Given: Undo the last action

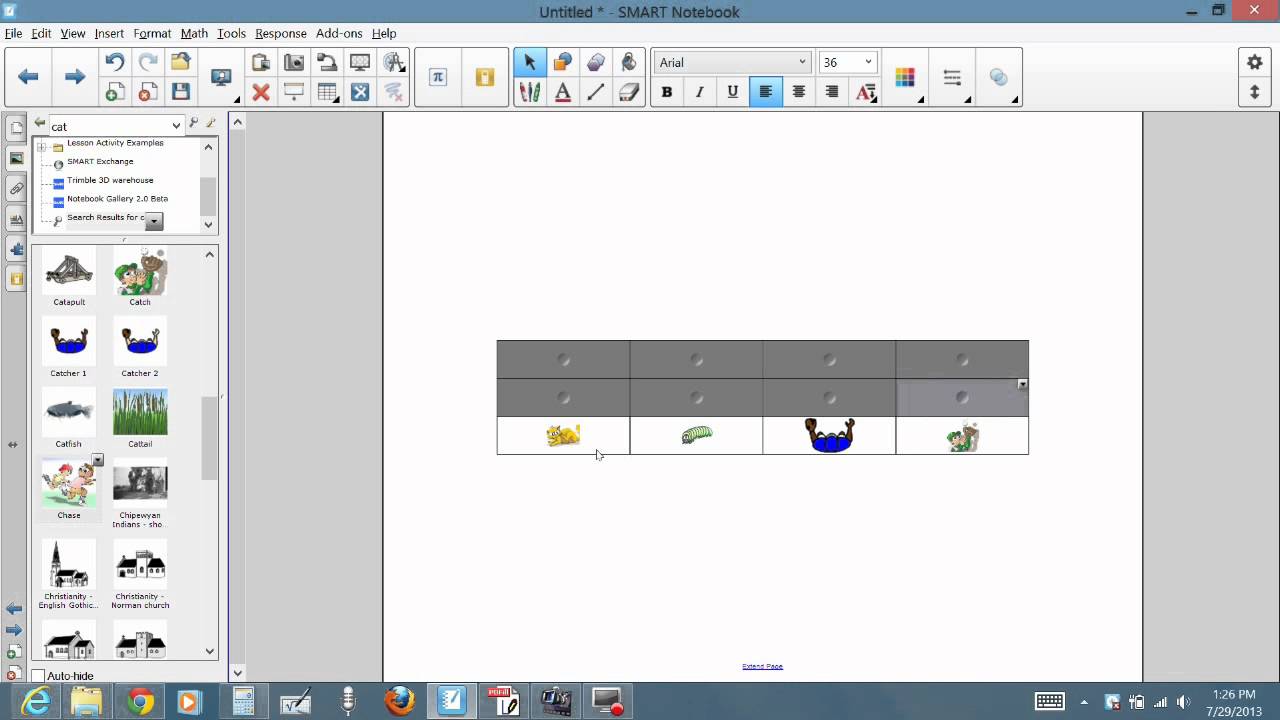Looking at the screenshot, I should 115,61.
